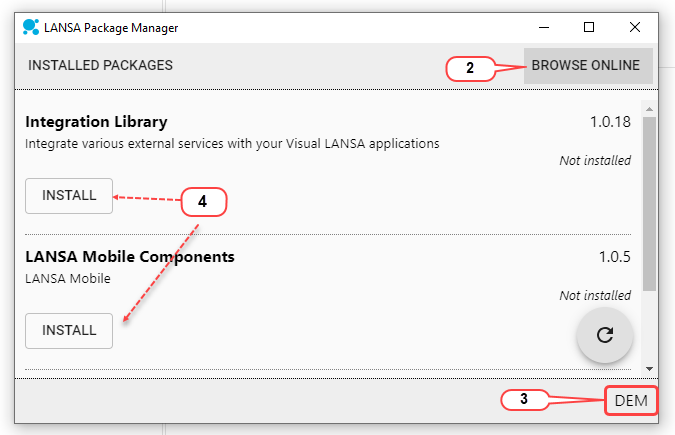The height and width of the screenshot is (435, 675).
Task: Click the scrollbar down arrow
Action: 649,367
